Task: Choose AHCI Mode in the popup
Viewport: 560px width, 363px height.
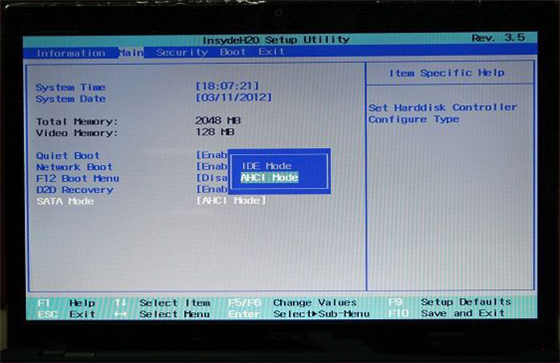Action: (269, 178)
